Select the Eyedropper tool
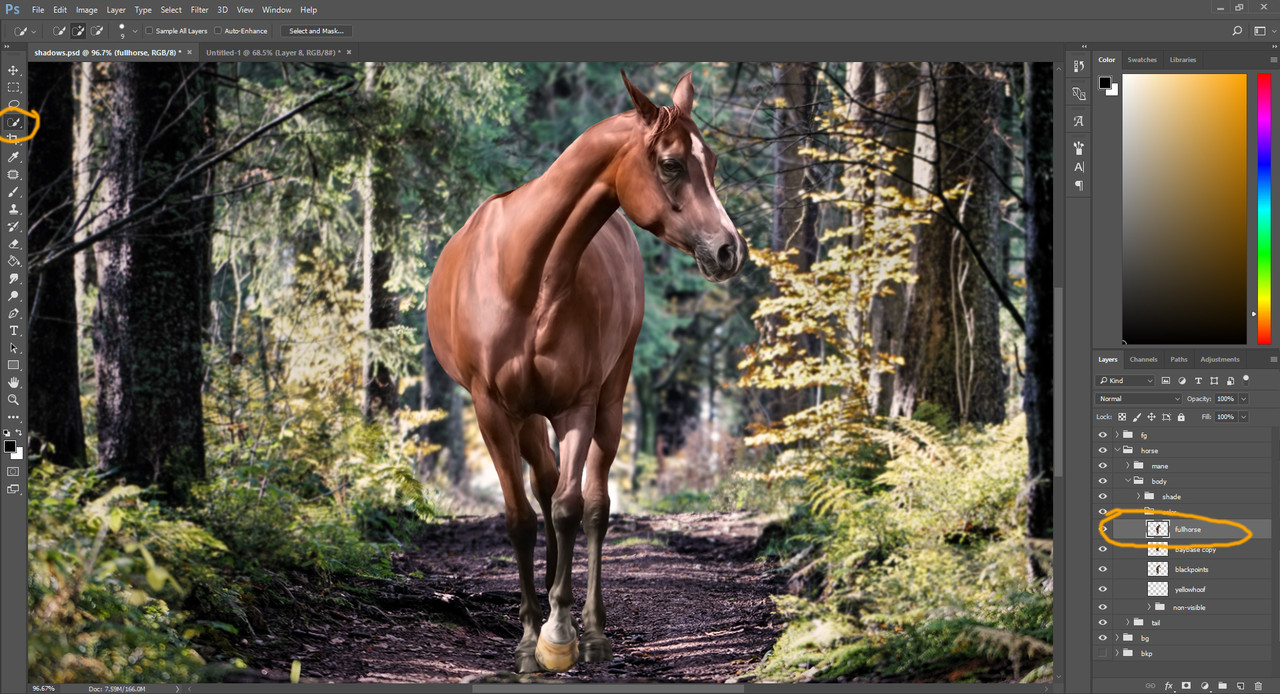The image size is (1280, 694). coord(13,157)
